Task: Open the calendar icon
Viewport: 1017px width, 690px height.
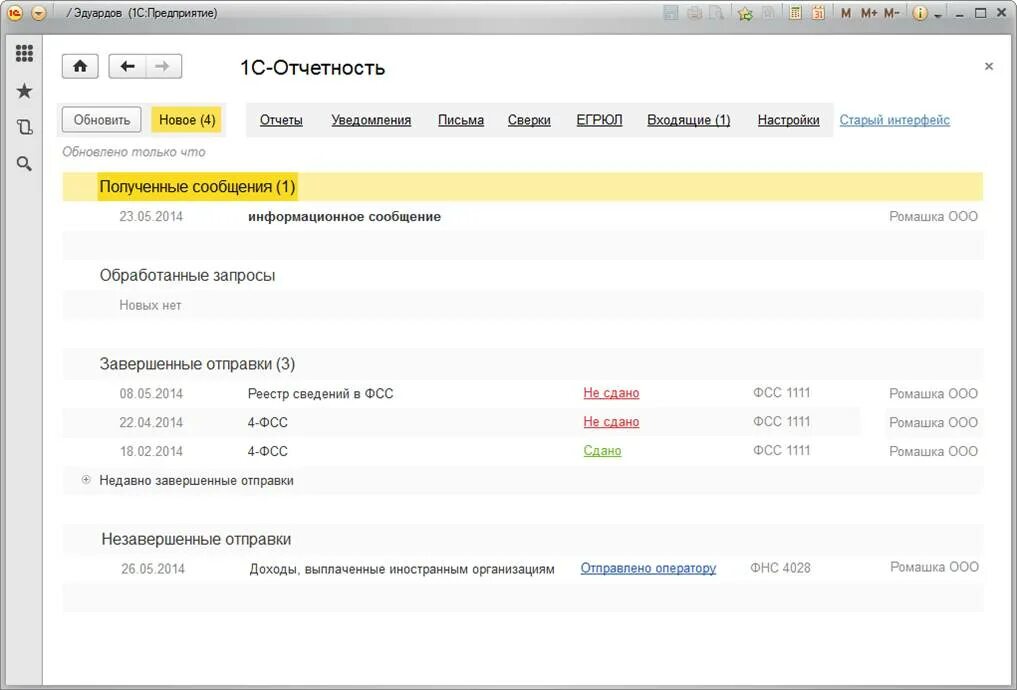Action: [x=818, y=12]
